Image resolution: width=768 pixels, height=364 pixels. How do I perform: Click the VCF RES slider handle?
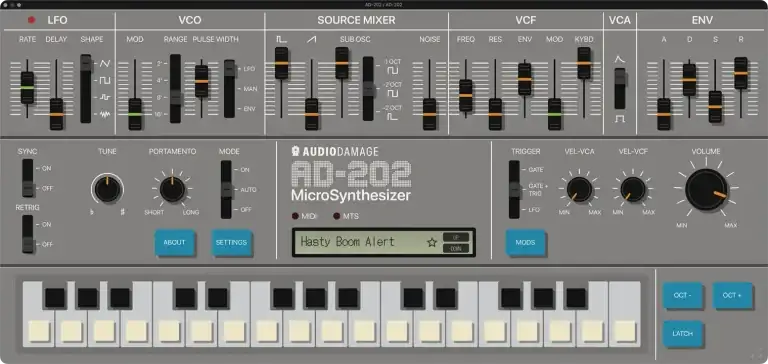[495, 114]
